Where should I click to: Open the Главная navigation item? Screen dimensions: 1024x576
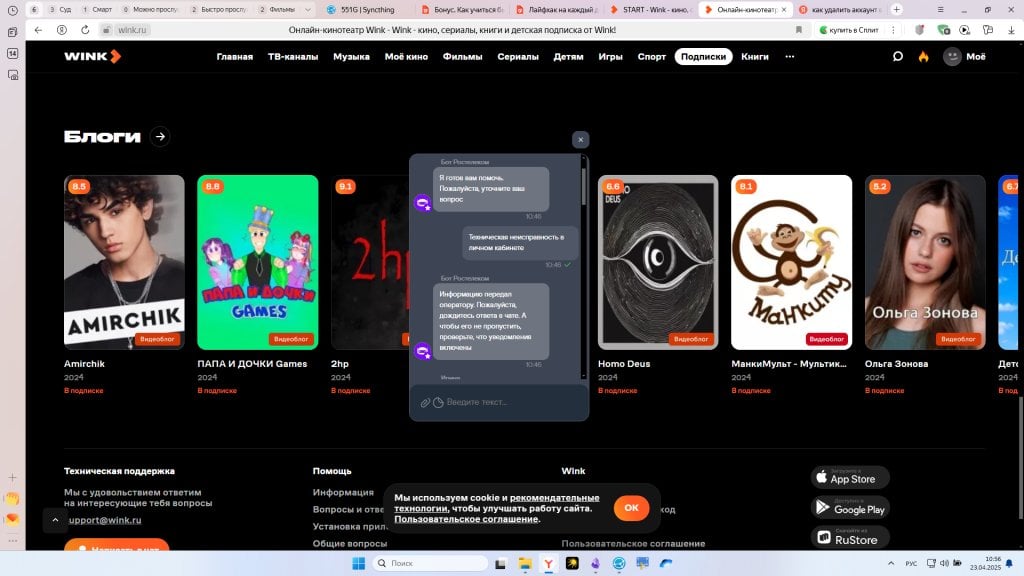pos(234,57)
